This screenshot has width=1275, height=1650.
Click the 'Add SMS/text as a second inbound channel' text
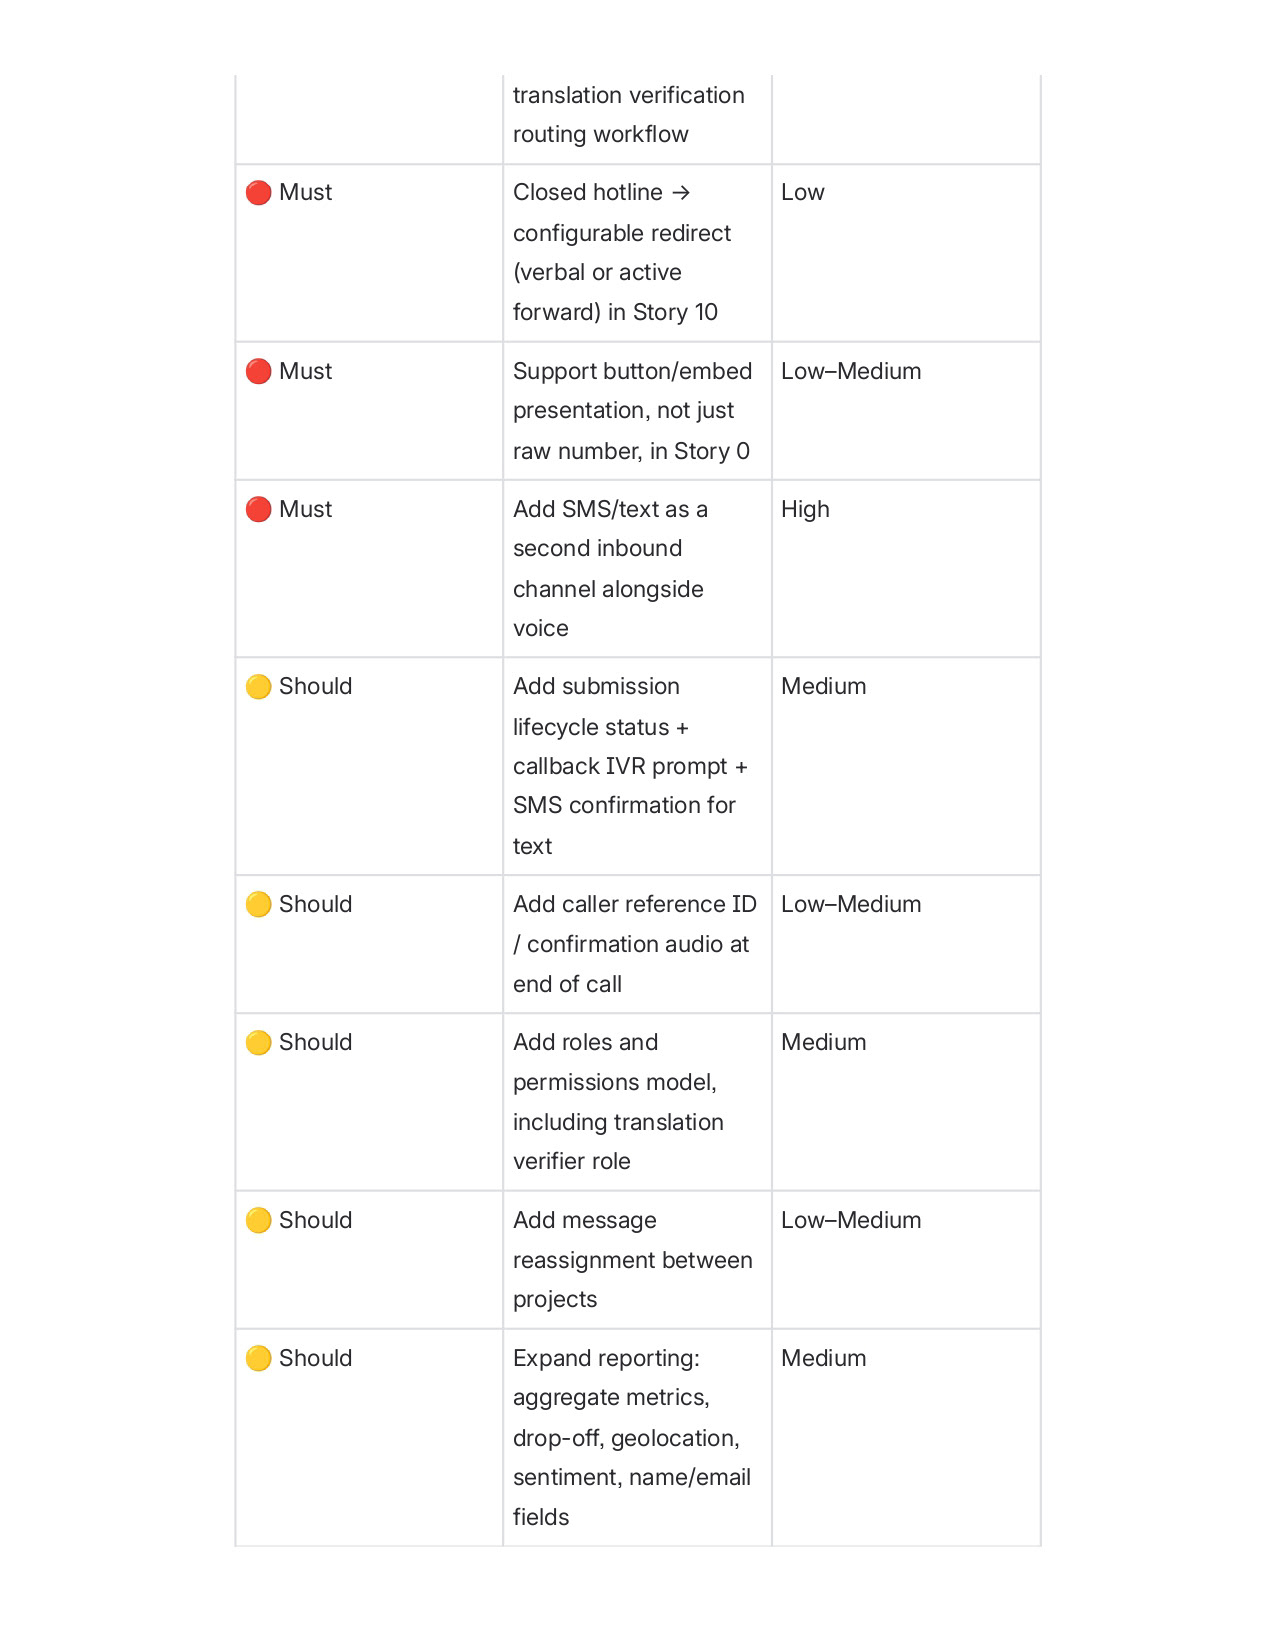[610, 568]
